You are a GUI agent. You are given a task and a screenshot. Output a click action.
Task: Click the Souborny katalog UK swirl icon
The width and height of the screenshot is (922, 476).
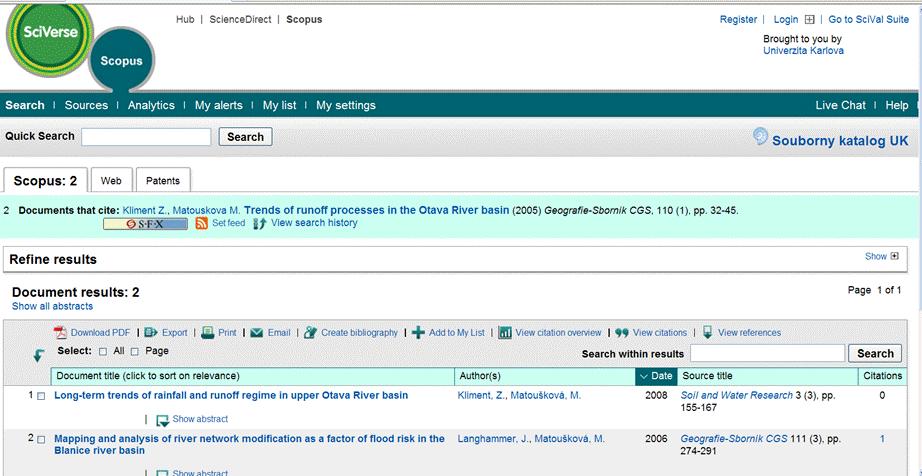click(760, 137)
